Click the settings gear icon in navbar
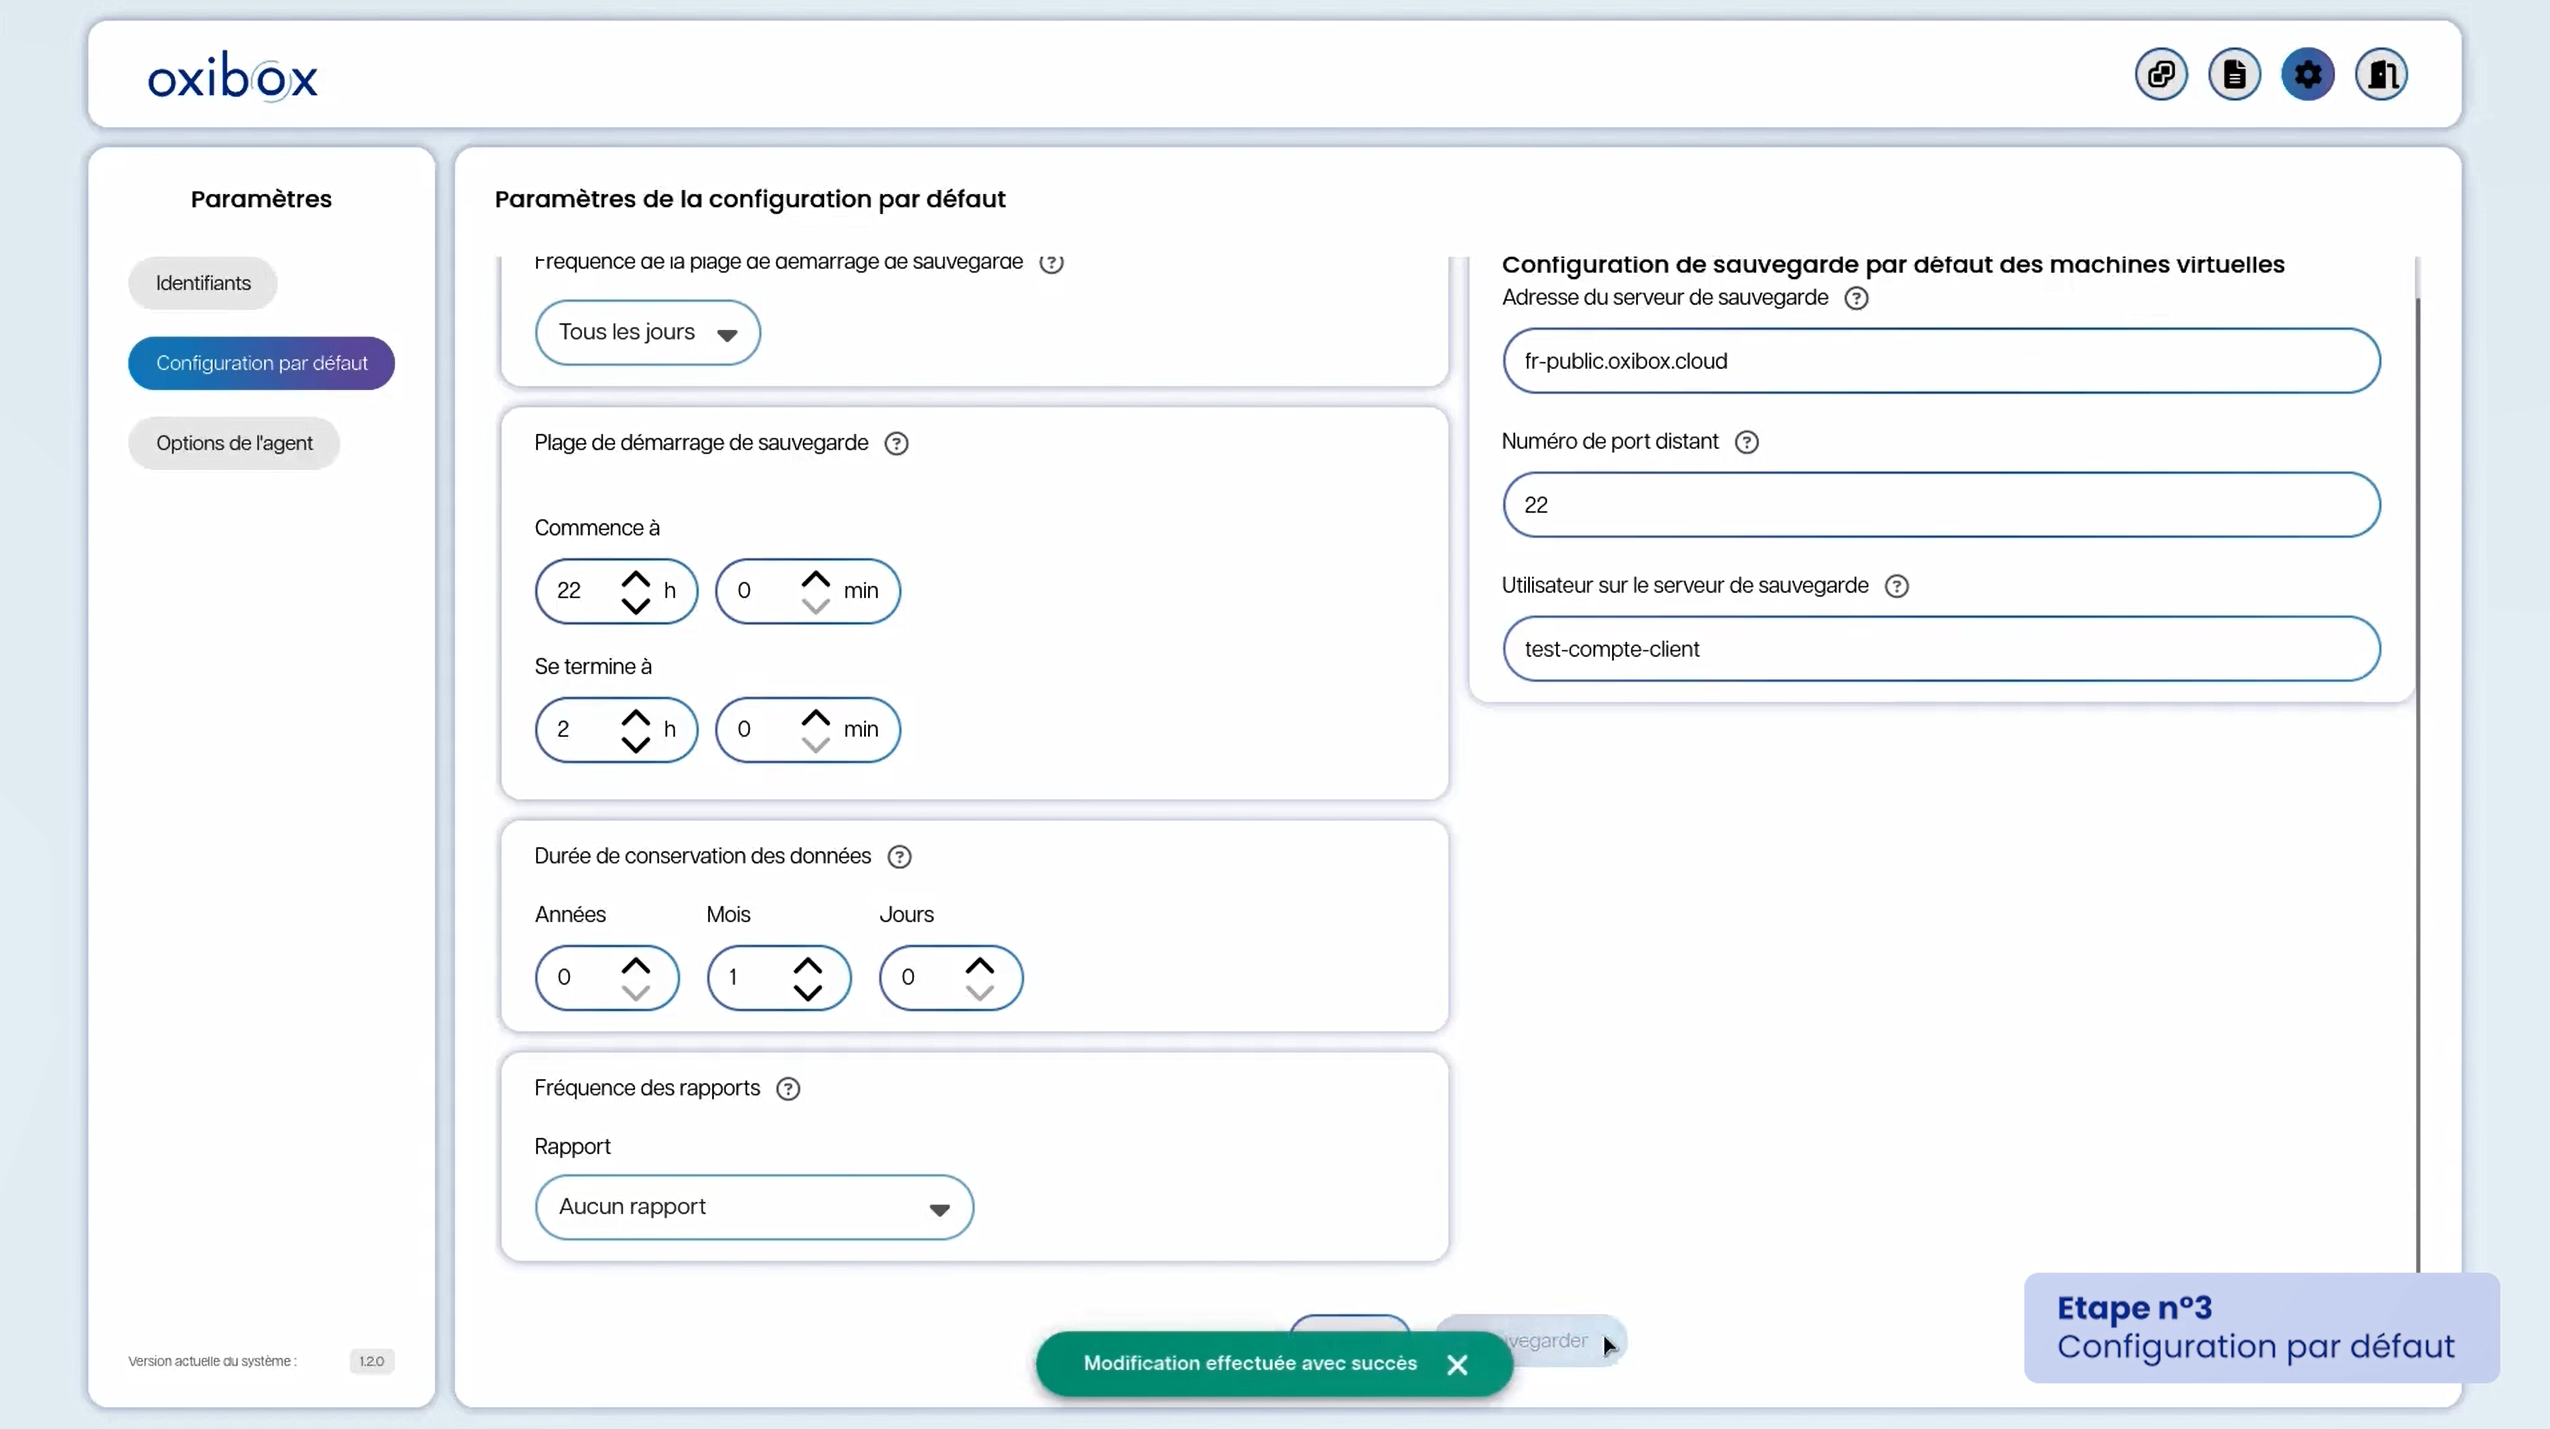The height and width of the screenshot is (1429, 2550). (x=2307, y=74)
